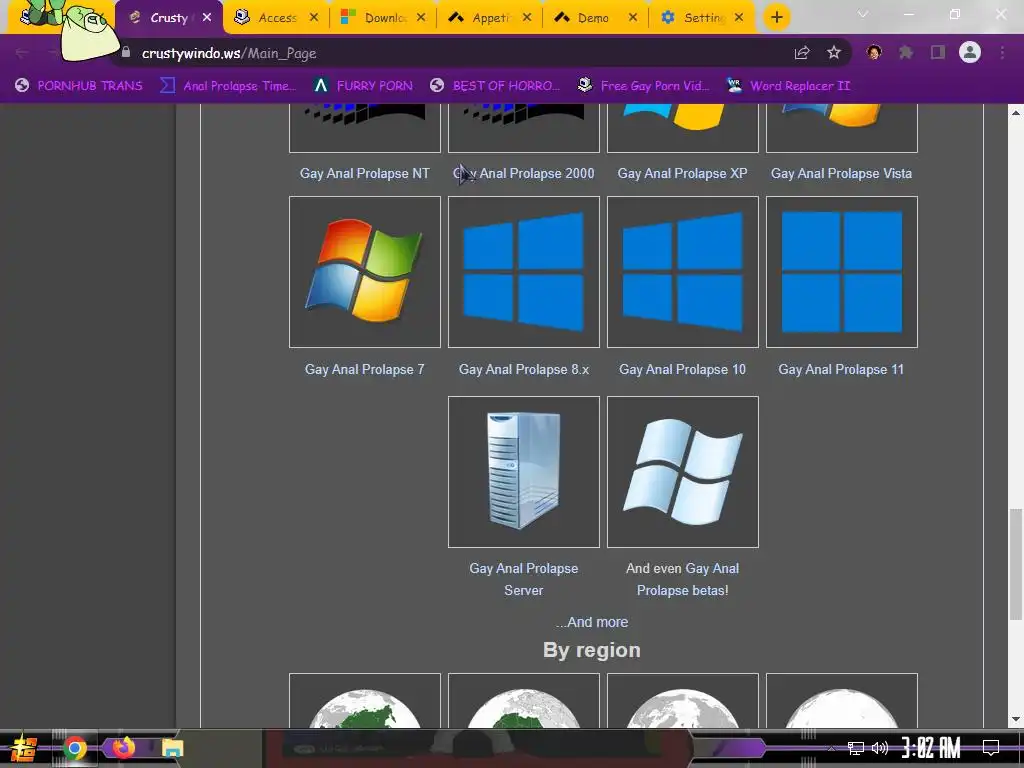This screenshot has height=768, width=1024.
Task: Open the Windows 7 logo thumbnail
Action: pyautogui.click(x=364, y=272)
